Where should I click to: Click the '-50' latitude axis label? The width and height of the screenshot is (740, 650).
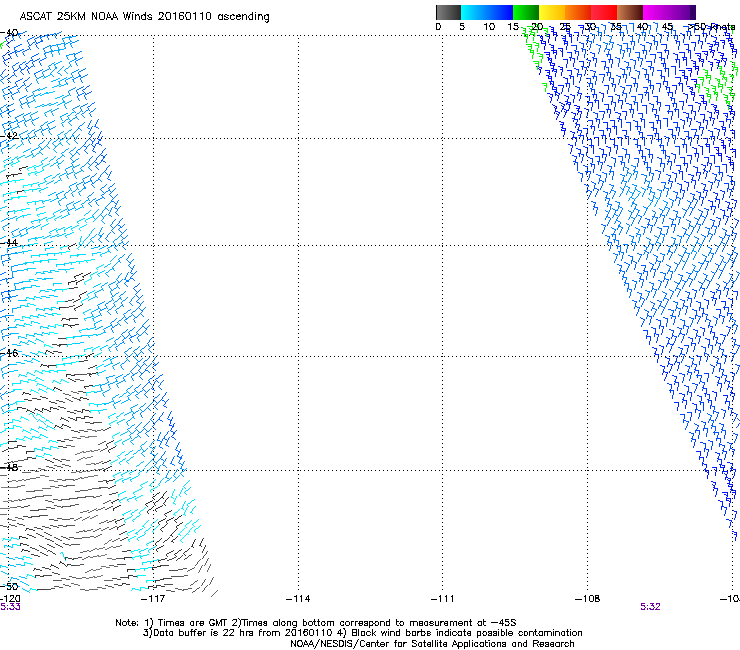tap(9, 586)
